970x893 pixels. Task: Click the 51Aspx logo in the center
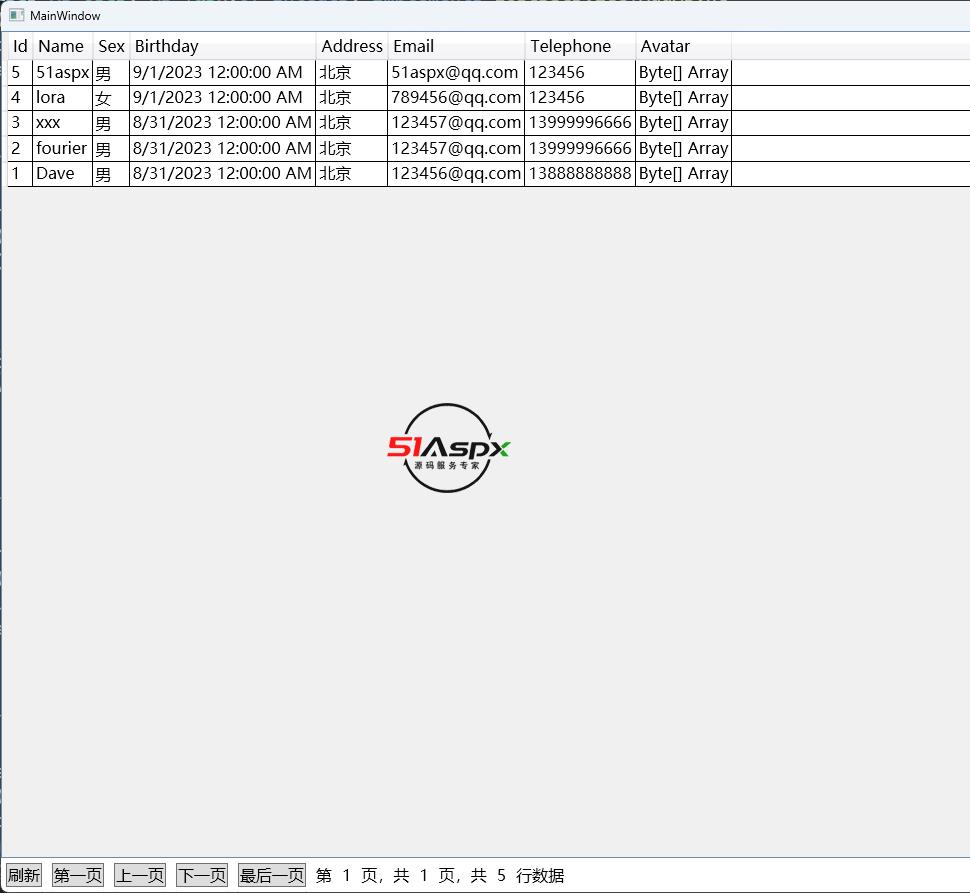[448, 448]
